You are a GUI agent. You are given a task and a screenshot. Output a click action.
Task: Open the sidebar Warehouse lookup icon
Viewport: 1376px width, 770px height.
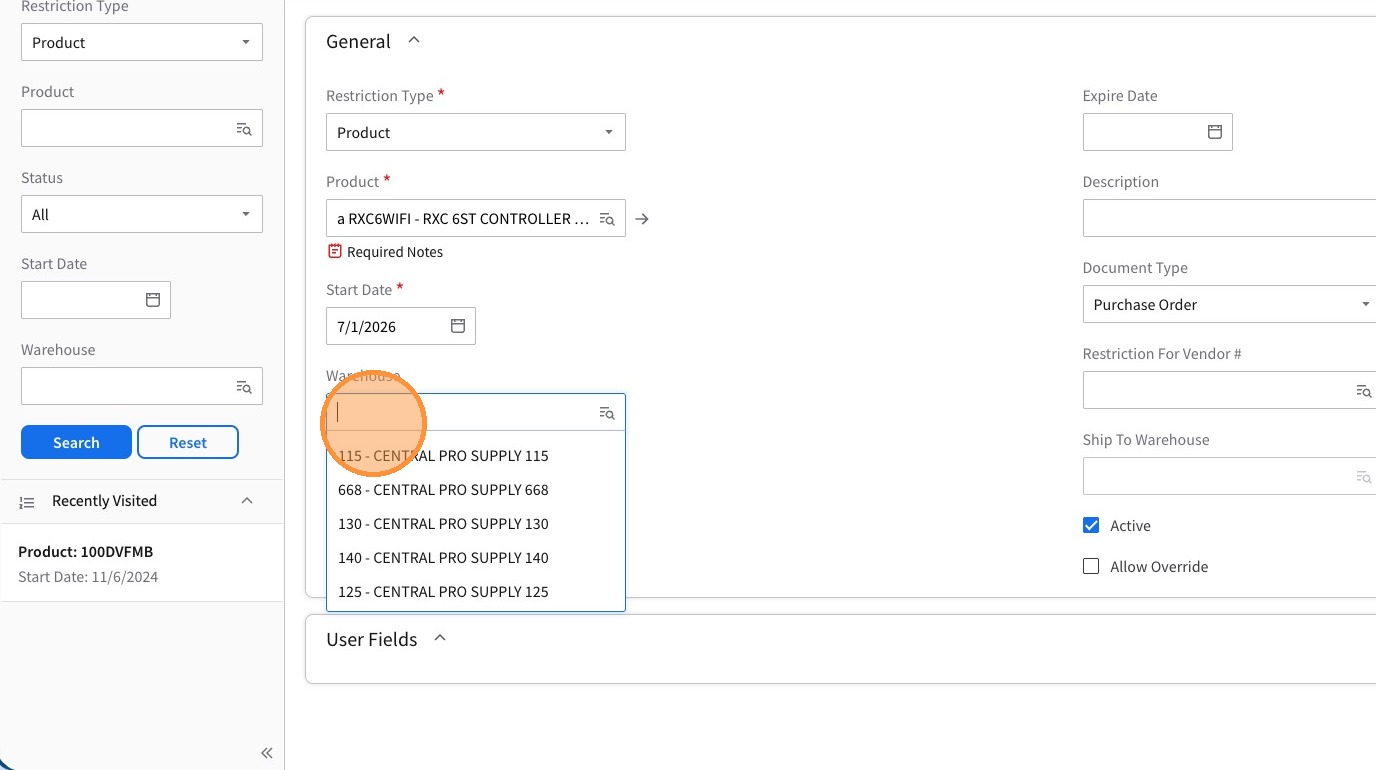click(x=244, y=387)
